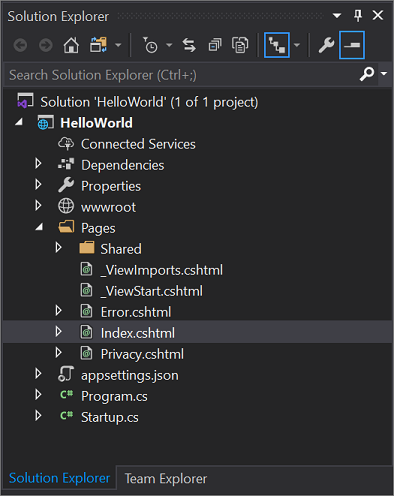Screen dimensions: 394x496
Task: Click the Pending Changes Filter clock icon
Action: click(x=150, y=45)
